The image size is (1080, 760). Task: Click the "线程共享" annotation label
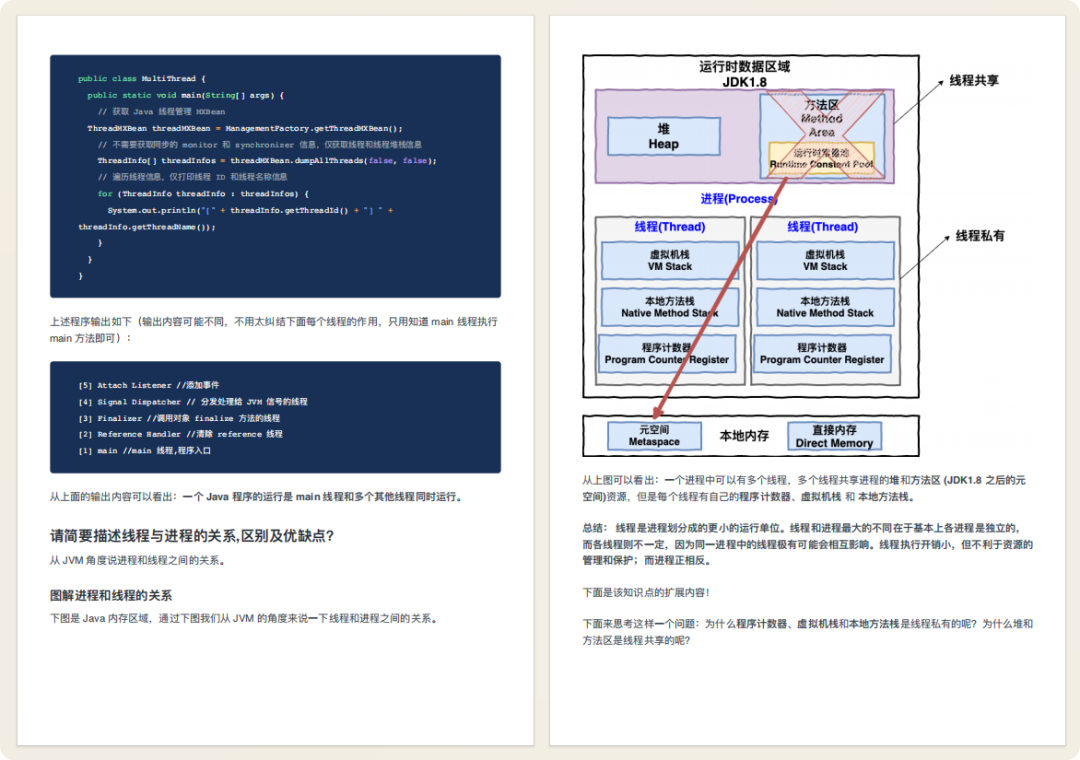coord(974,81)
